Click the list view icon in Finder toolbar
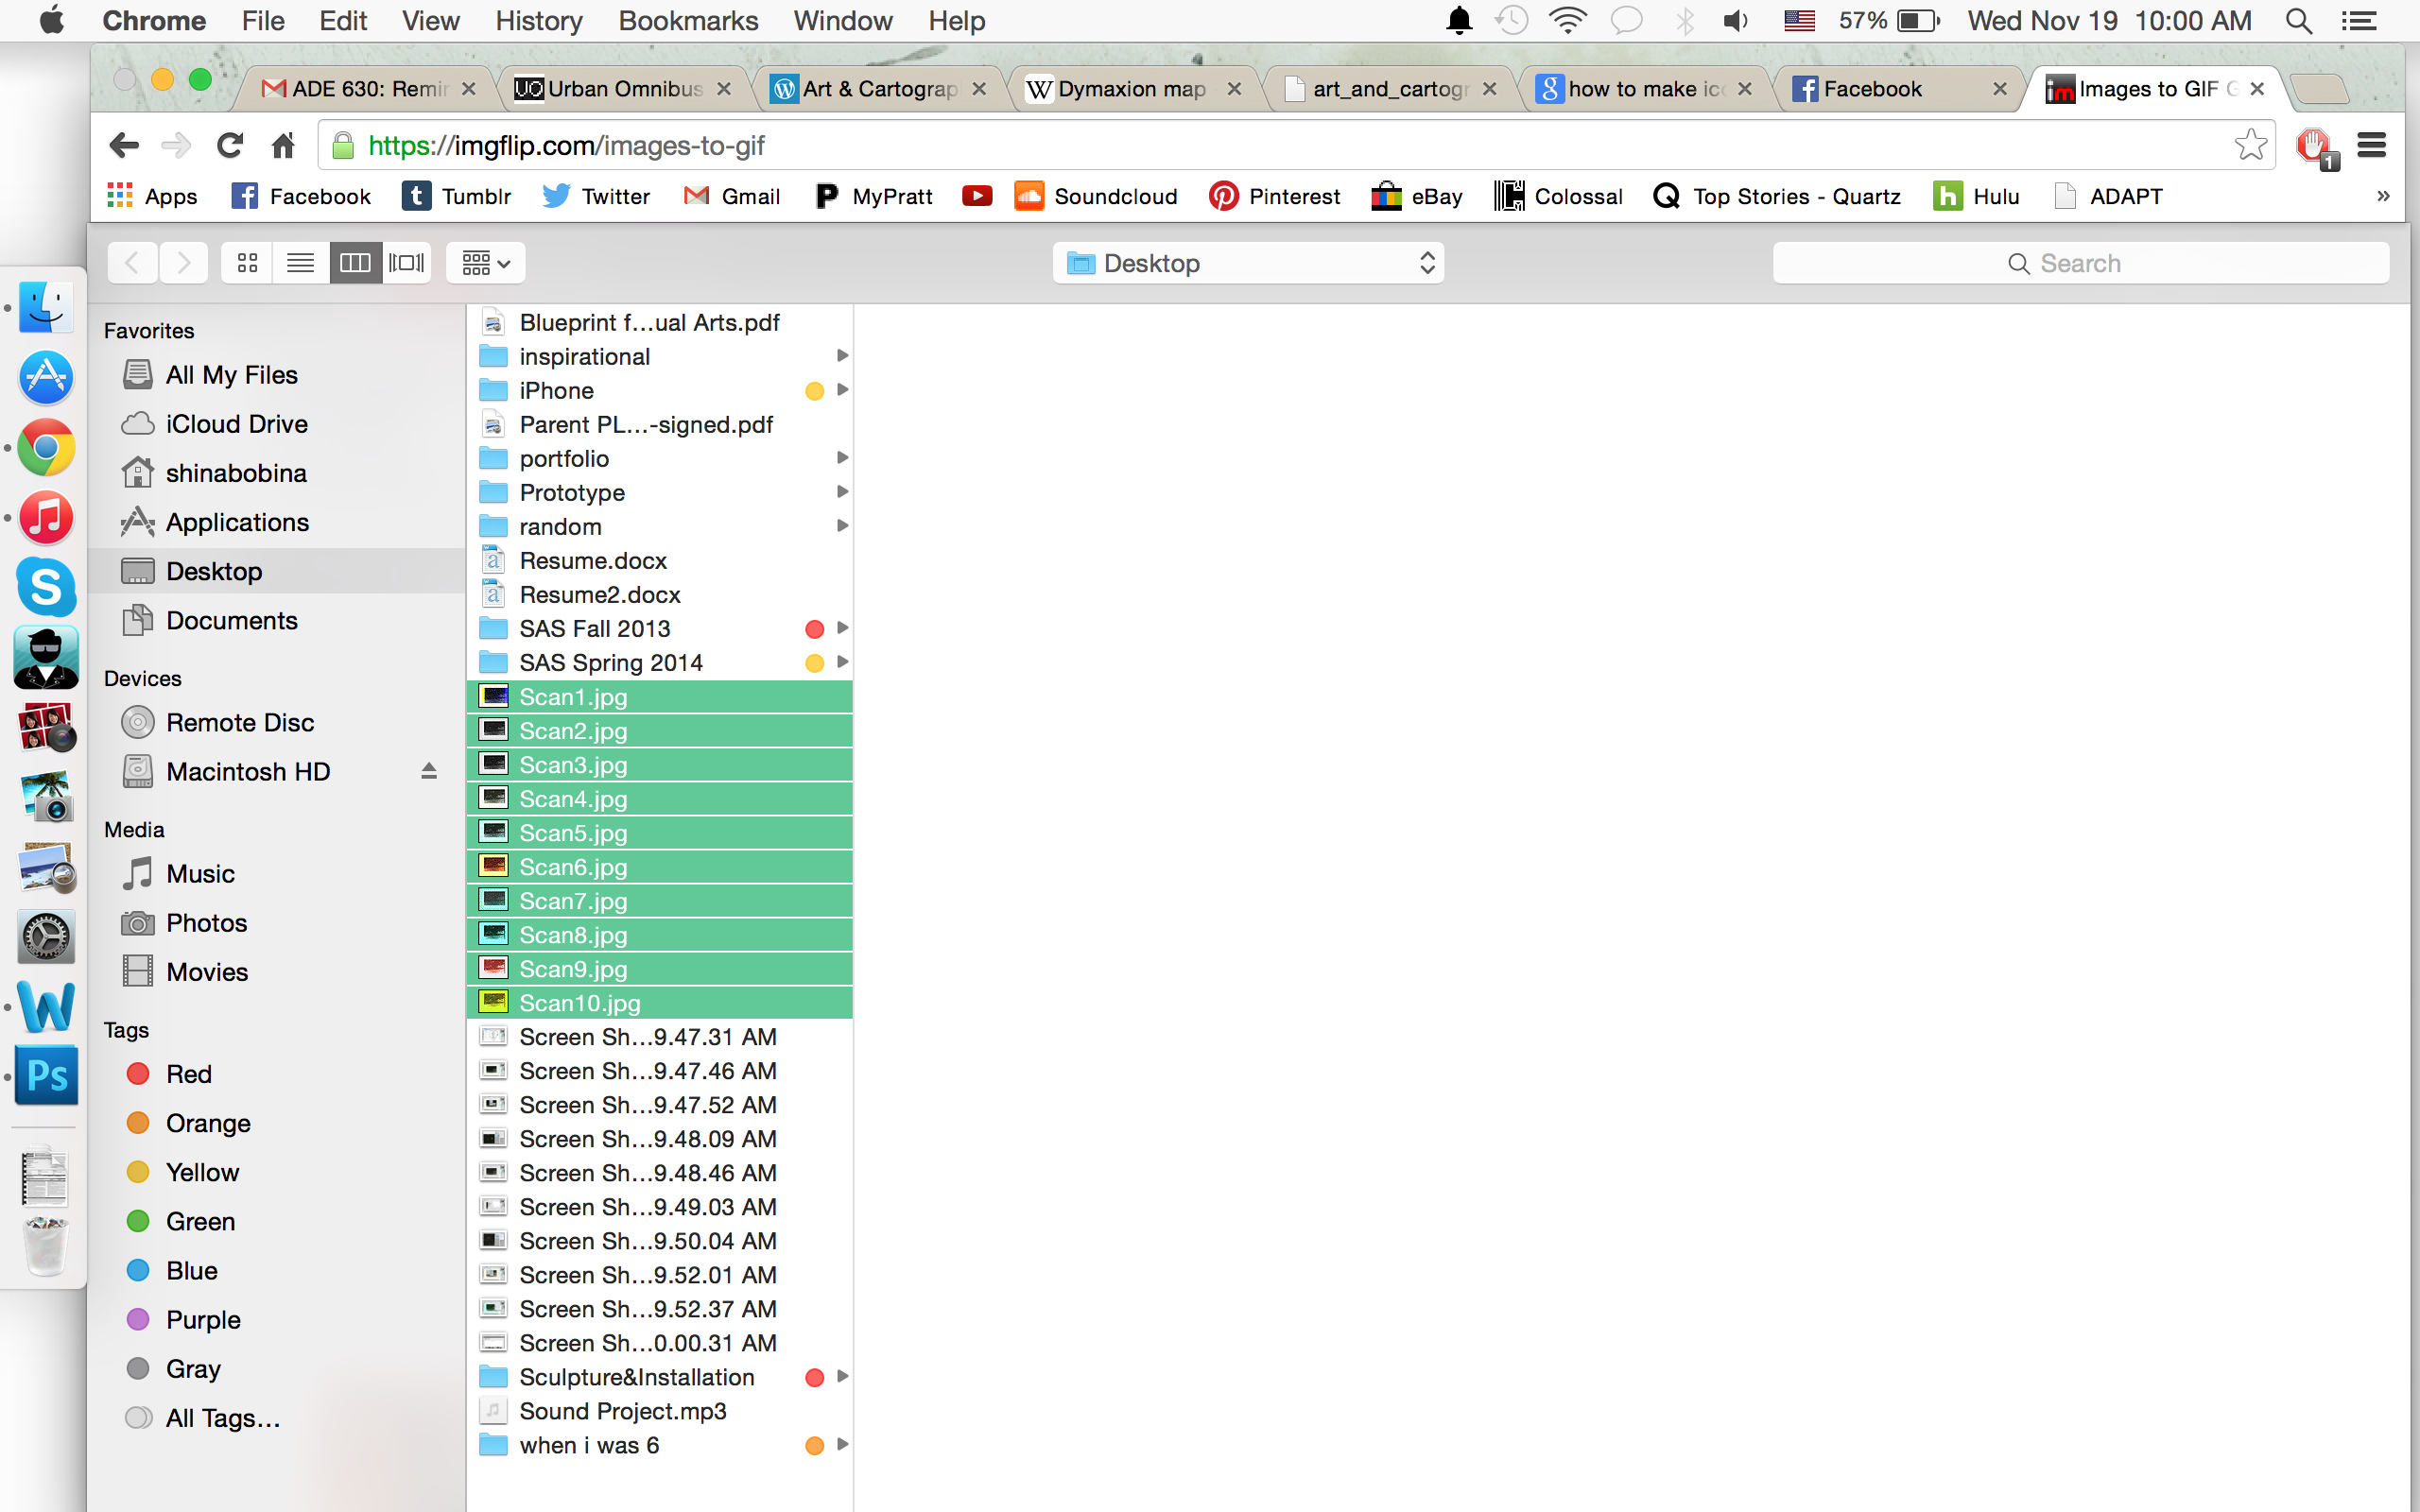This screenshot has width=2420, height=1512. point(302,263)
